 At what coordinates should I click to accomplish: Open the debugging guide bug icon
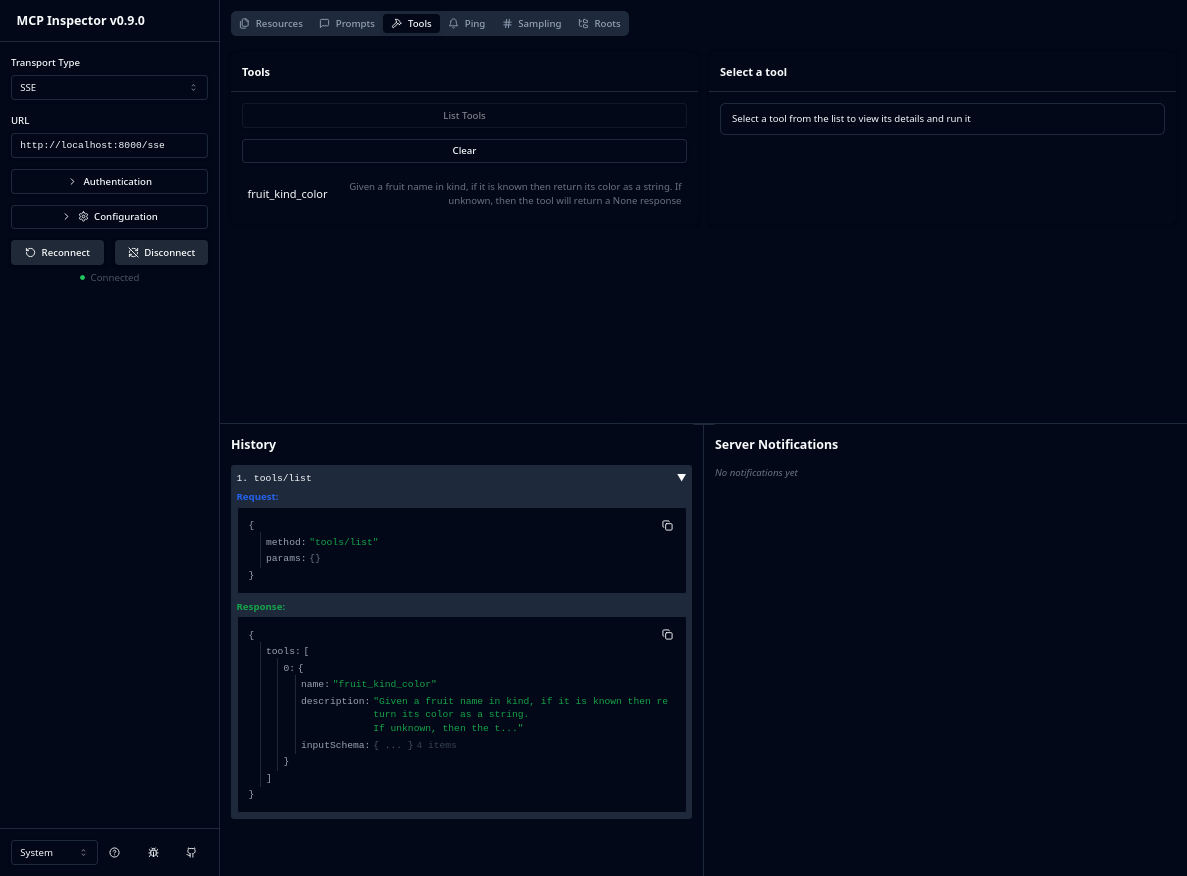click(x=153, y=853)
